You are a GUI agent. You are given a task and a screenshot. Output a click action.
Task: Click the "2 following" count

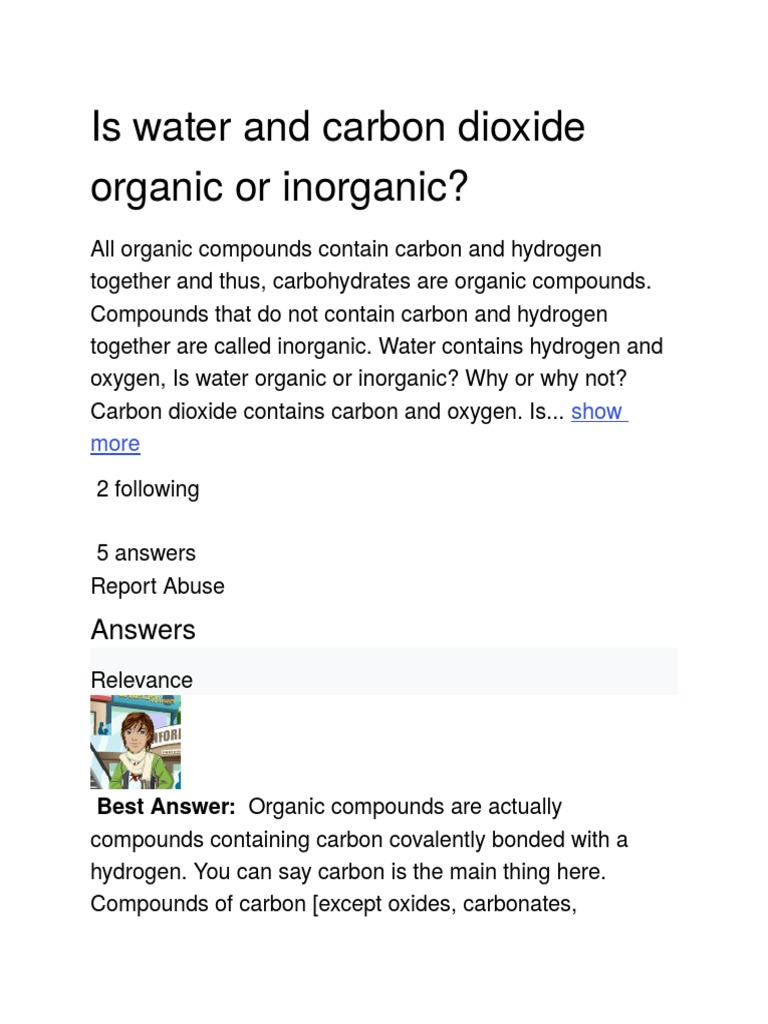click(x=147, y=489)
